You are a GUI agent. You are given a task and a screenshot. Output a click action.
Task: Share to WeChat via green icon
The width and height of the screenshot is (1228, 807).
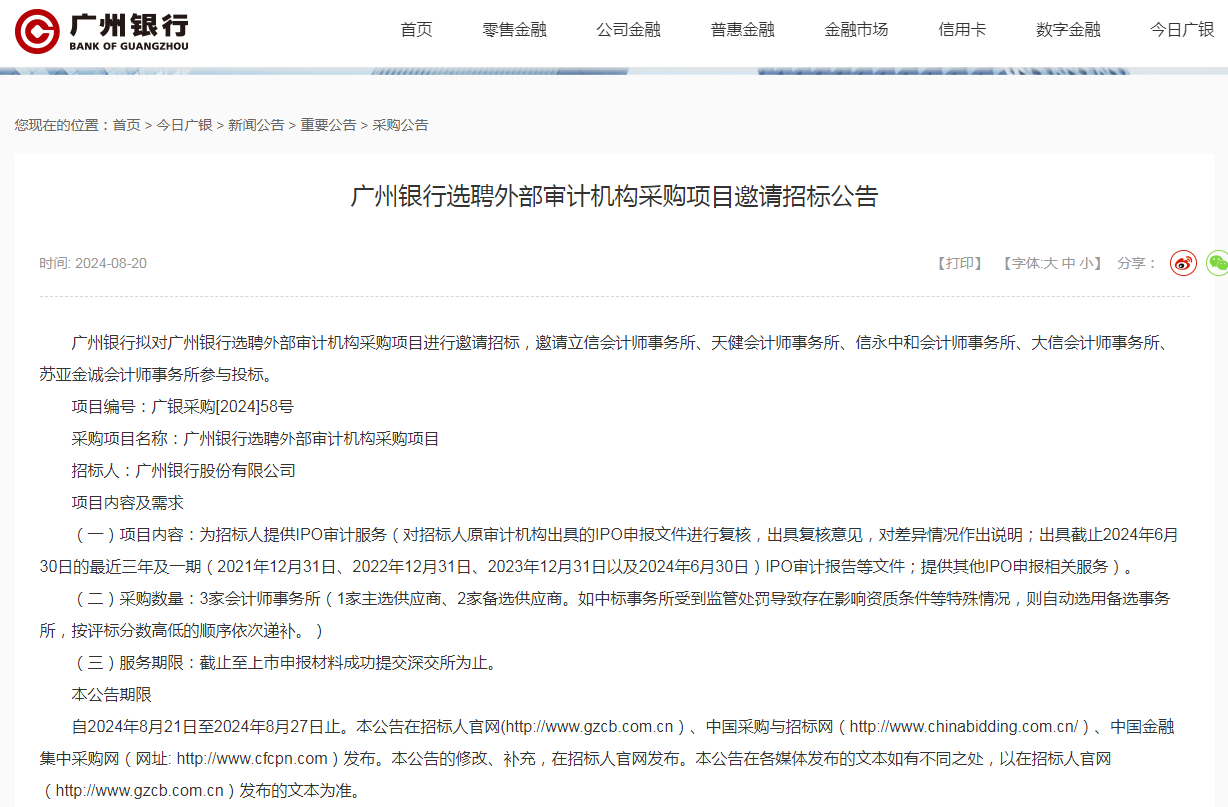pyautogui.click(x=1217, y=263)
